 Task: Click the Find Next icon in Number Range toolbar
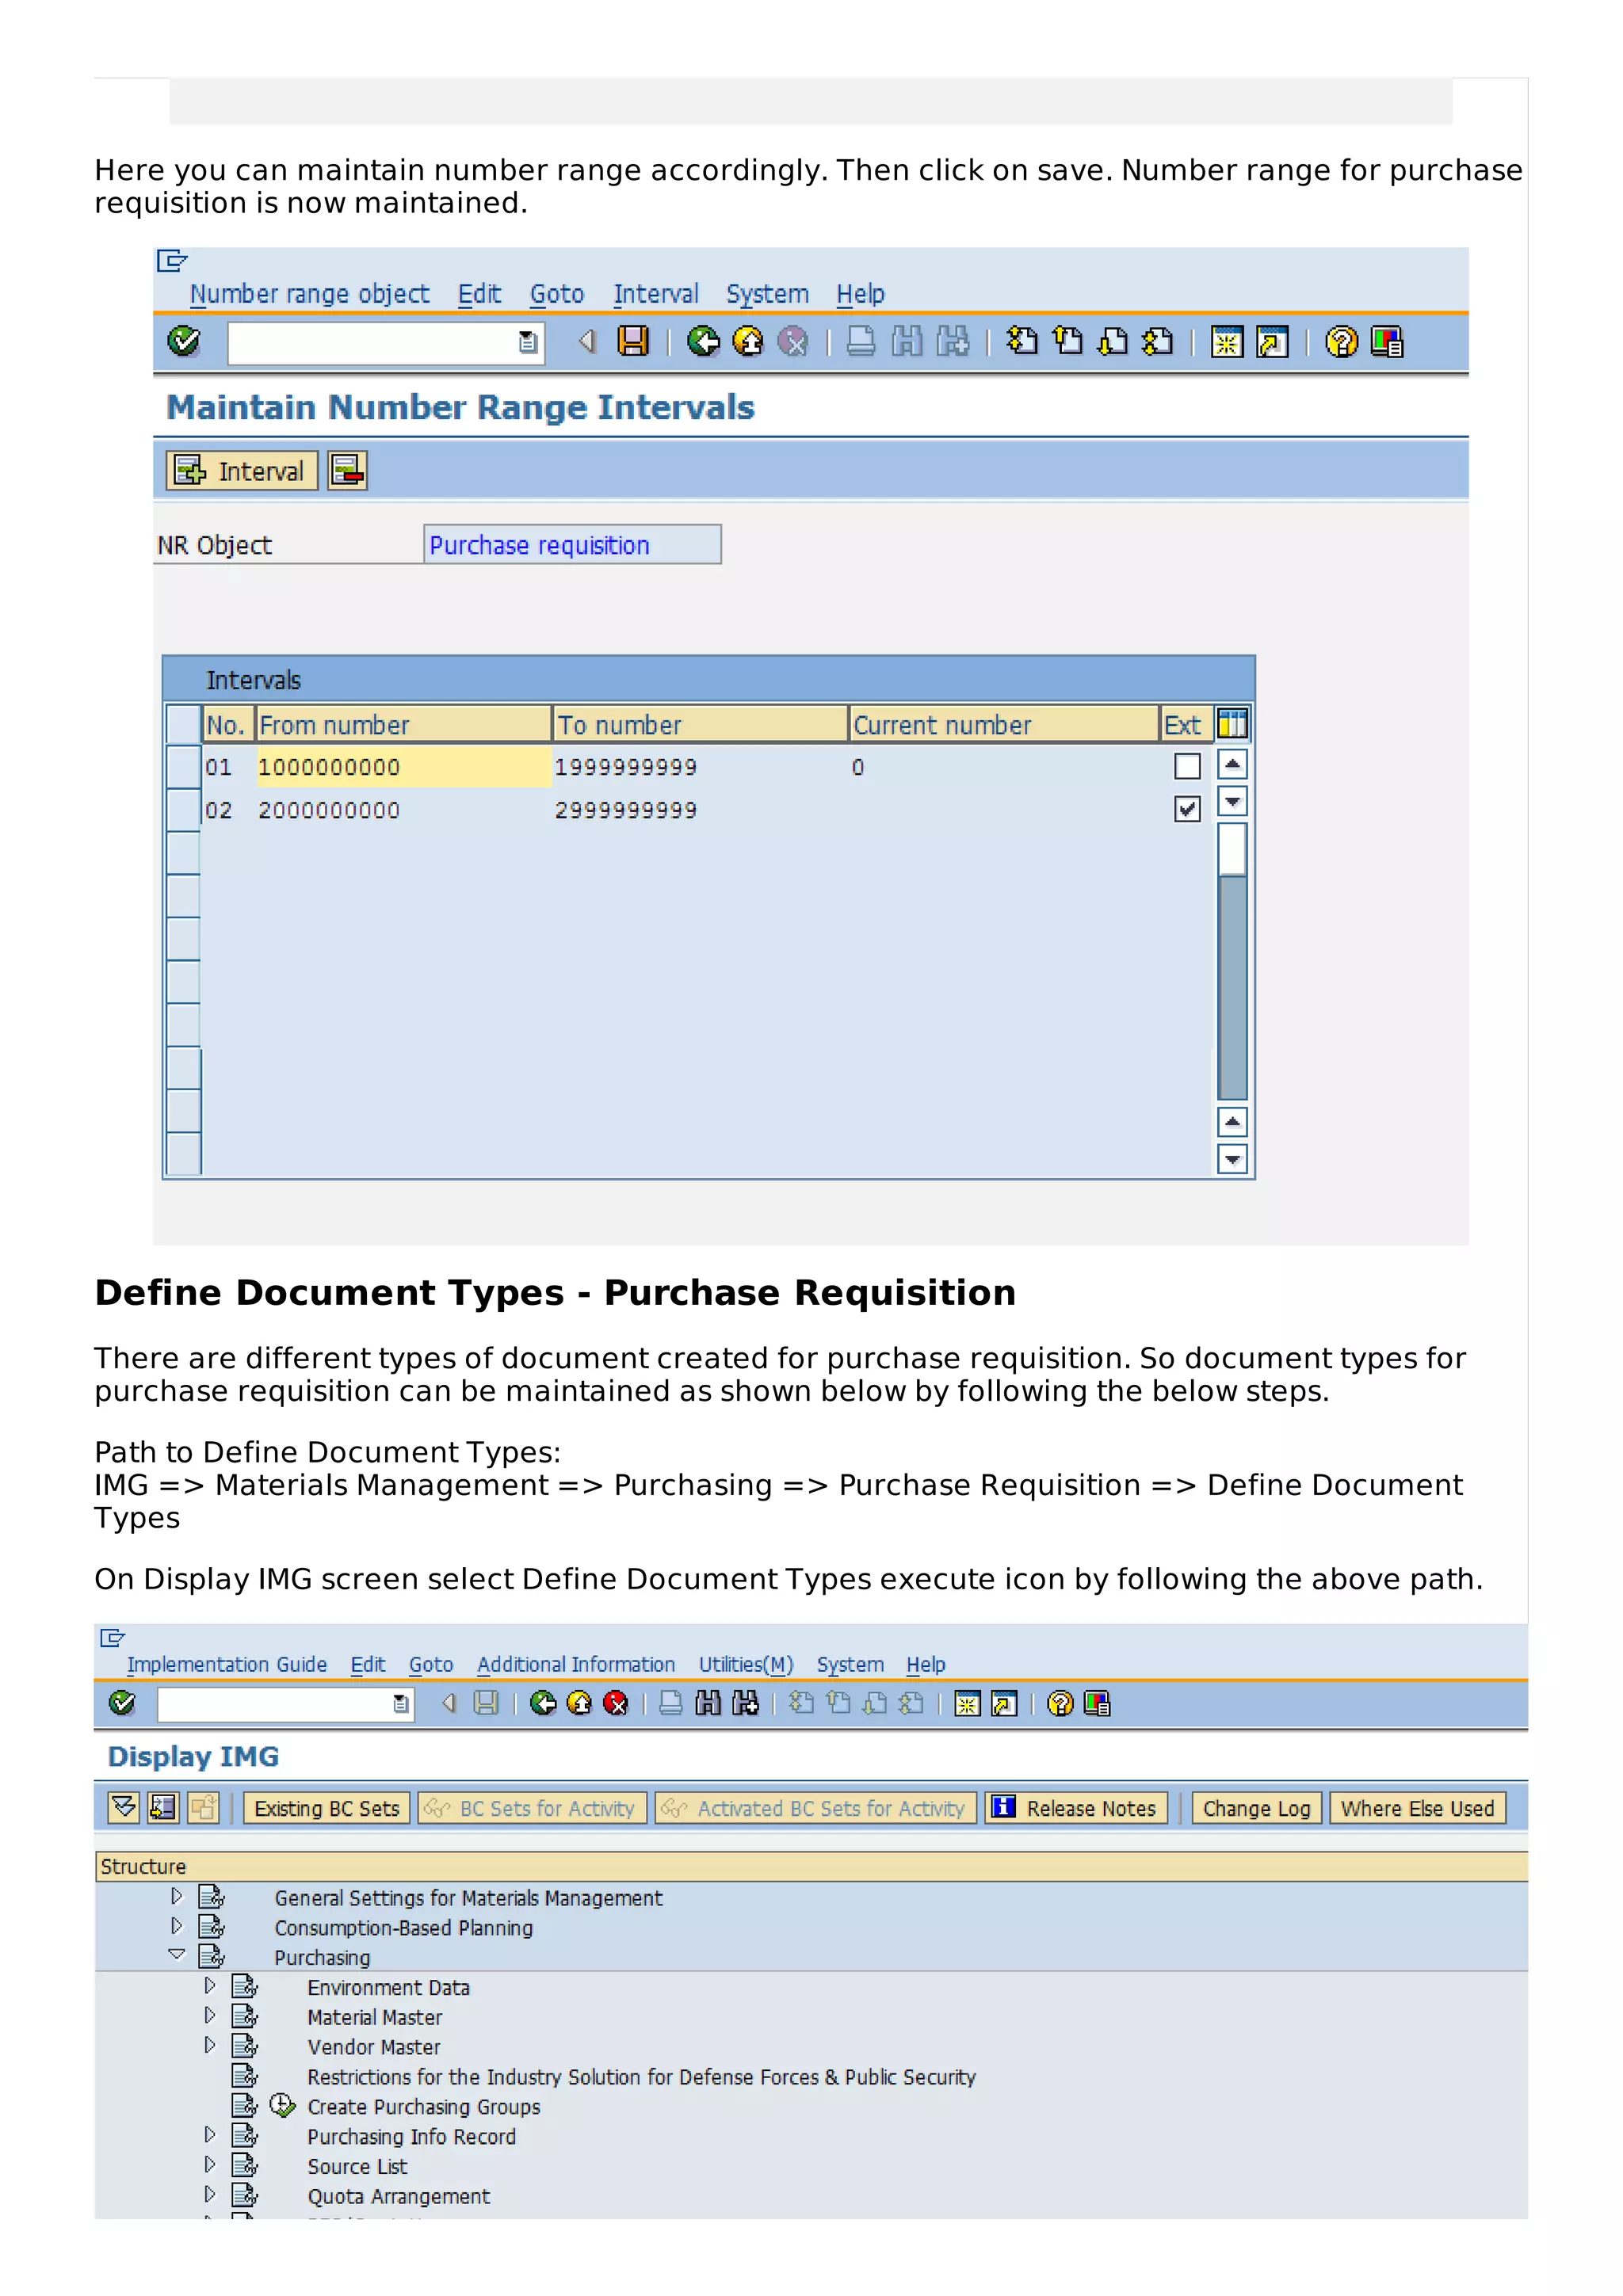pos(953,342)
